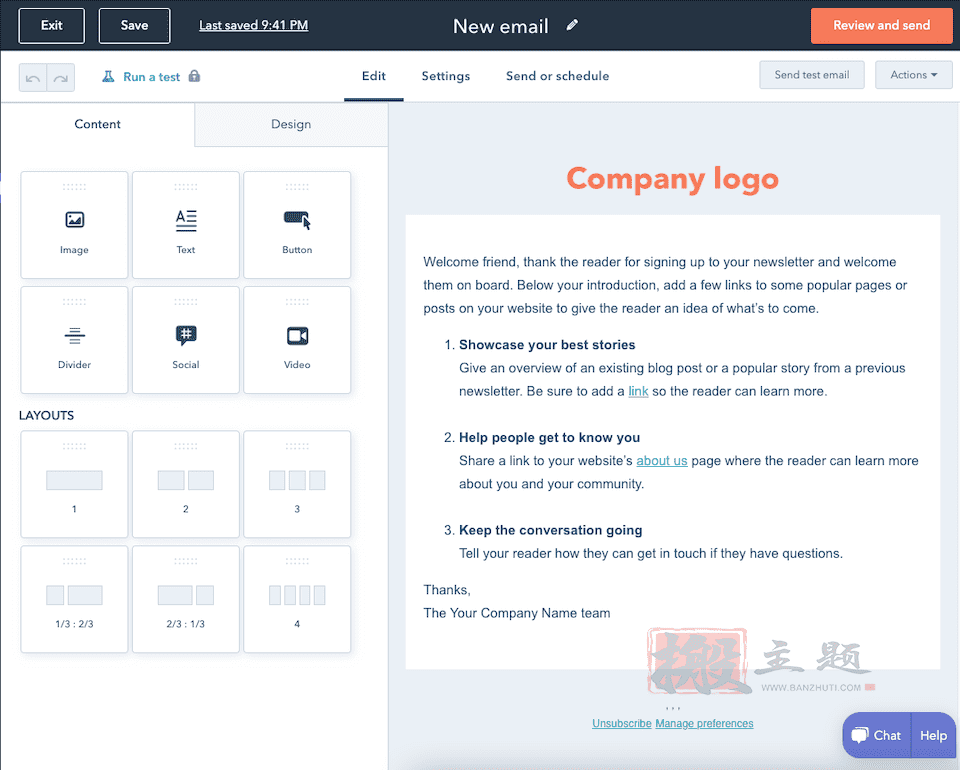Click the undo arrow icon
This screenshot has width=960, height=770.
[33, 78]
